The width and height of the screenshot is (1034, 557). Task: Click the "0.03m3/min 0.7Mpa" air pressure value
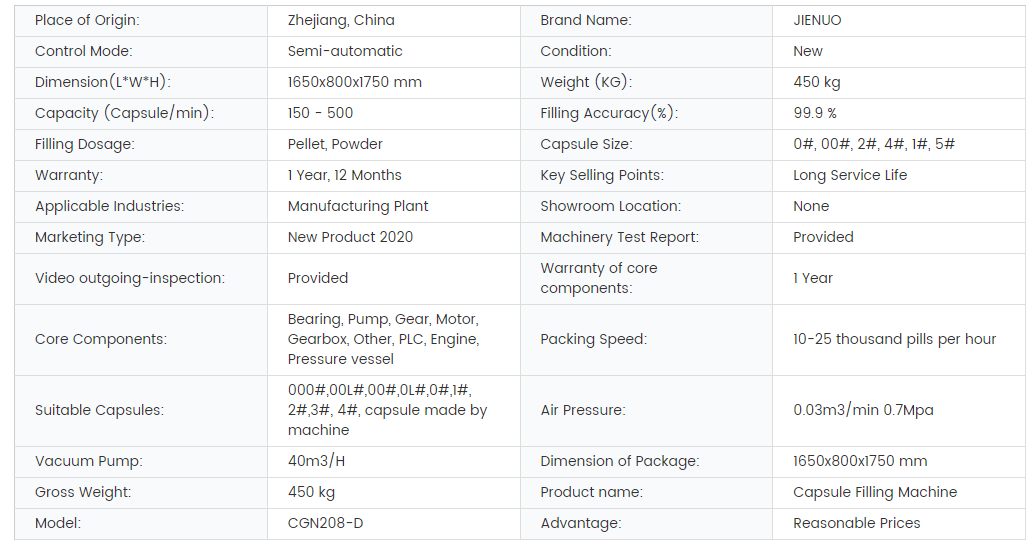coord(863,410)
